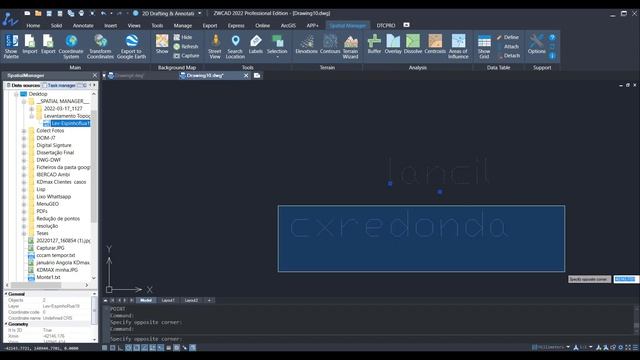640x360 pixels.
Task: Select Capturar.JPG in data sources
Action: (50, 248)
